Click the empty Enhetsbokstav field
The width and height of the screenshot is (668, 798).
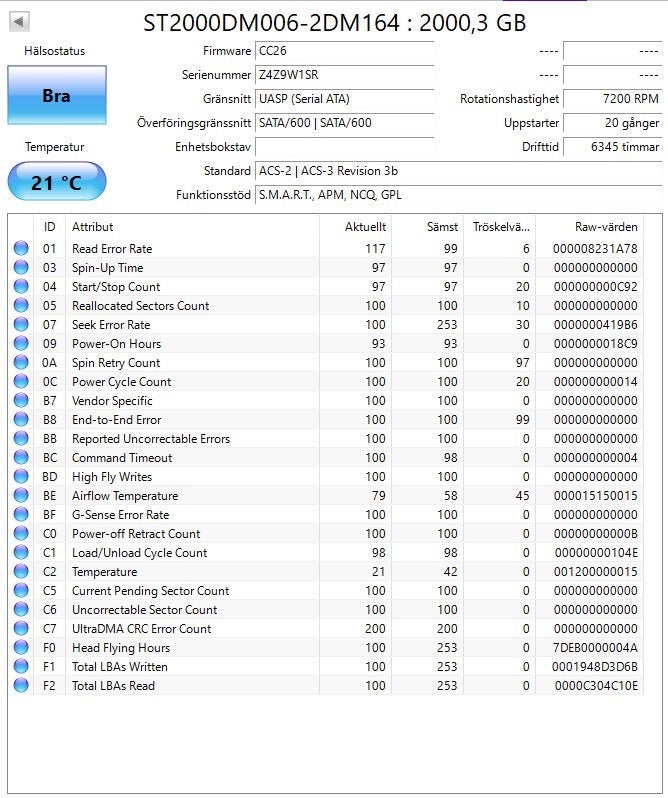pyautogui.click(x=344, y=147)
